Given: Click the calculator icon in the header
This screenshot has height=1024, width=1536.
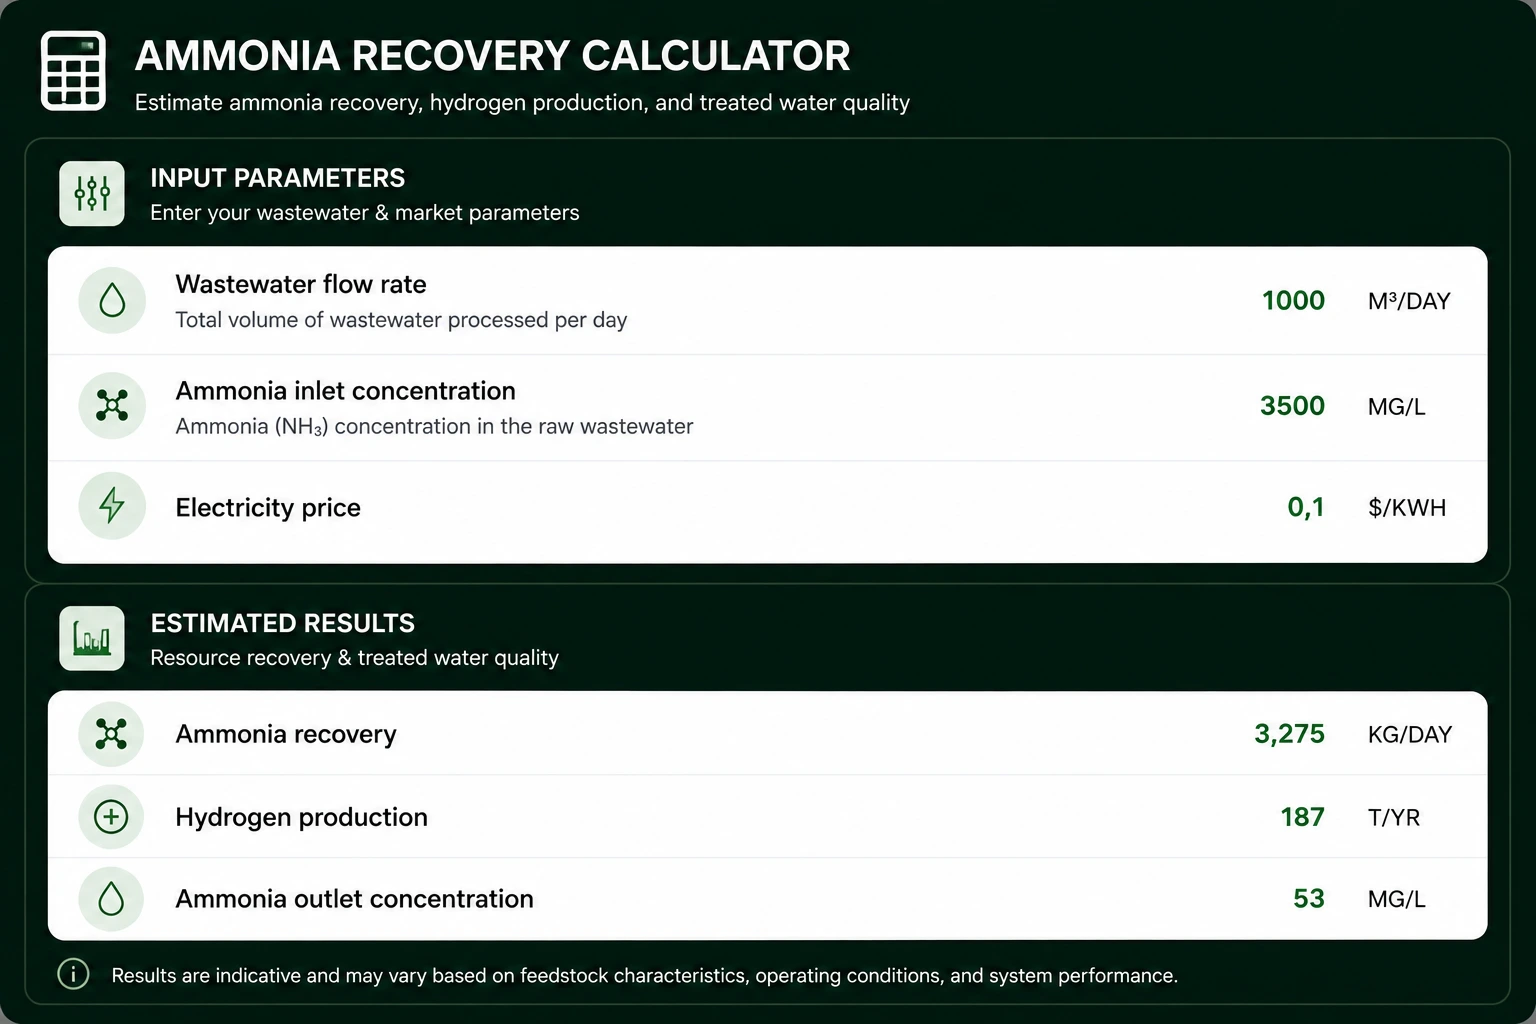Looking at the screenshot, I should point(73,71).
